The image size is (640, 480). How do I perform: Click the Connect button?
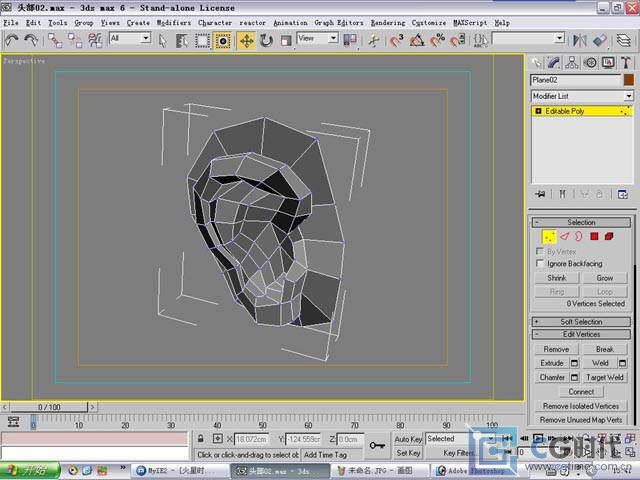tap(581, 391)
